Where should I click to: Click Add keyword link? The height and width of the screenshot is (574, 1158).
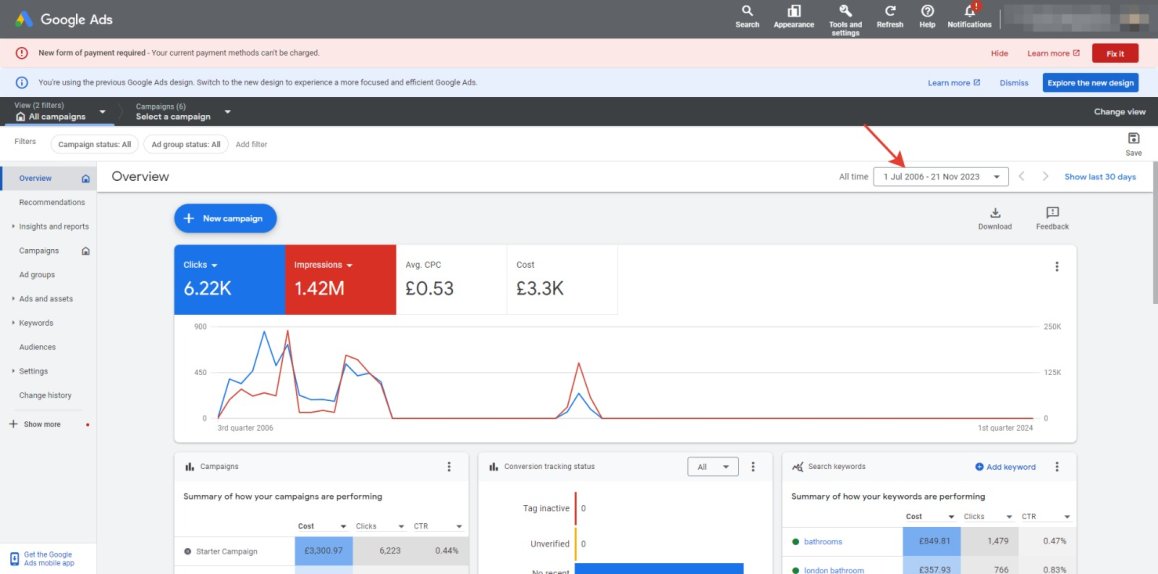[1005, 467]
